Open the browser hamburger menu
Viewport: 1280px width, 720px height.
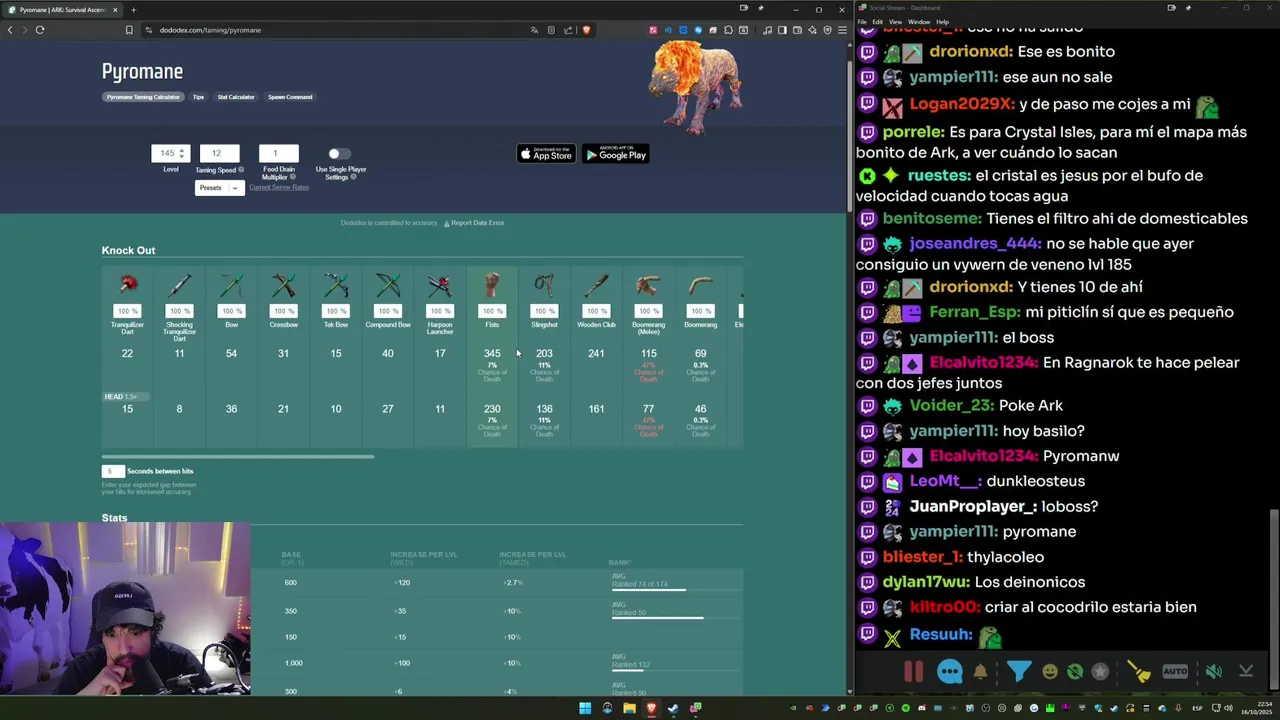coord(842,30)
